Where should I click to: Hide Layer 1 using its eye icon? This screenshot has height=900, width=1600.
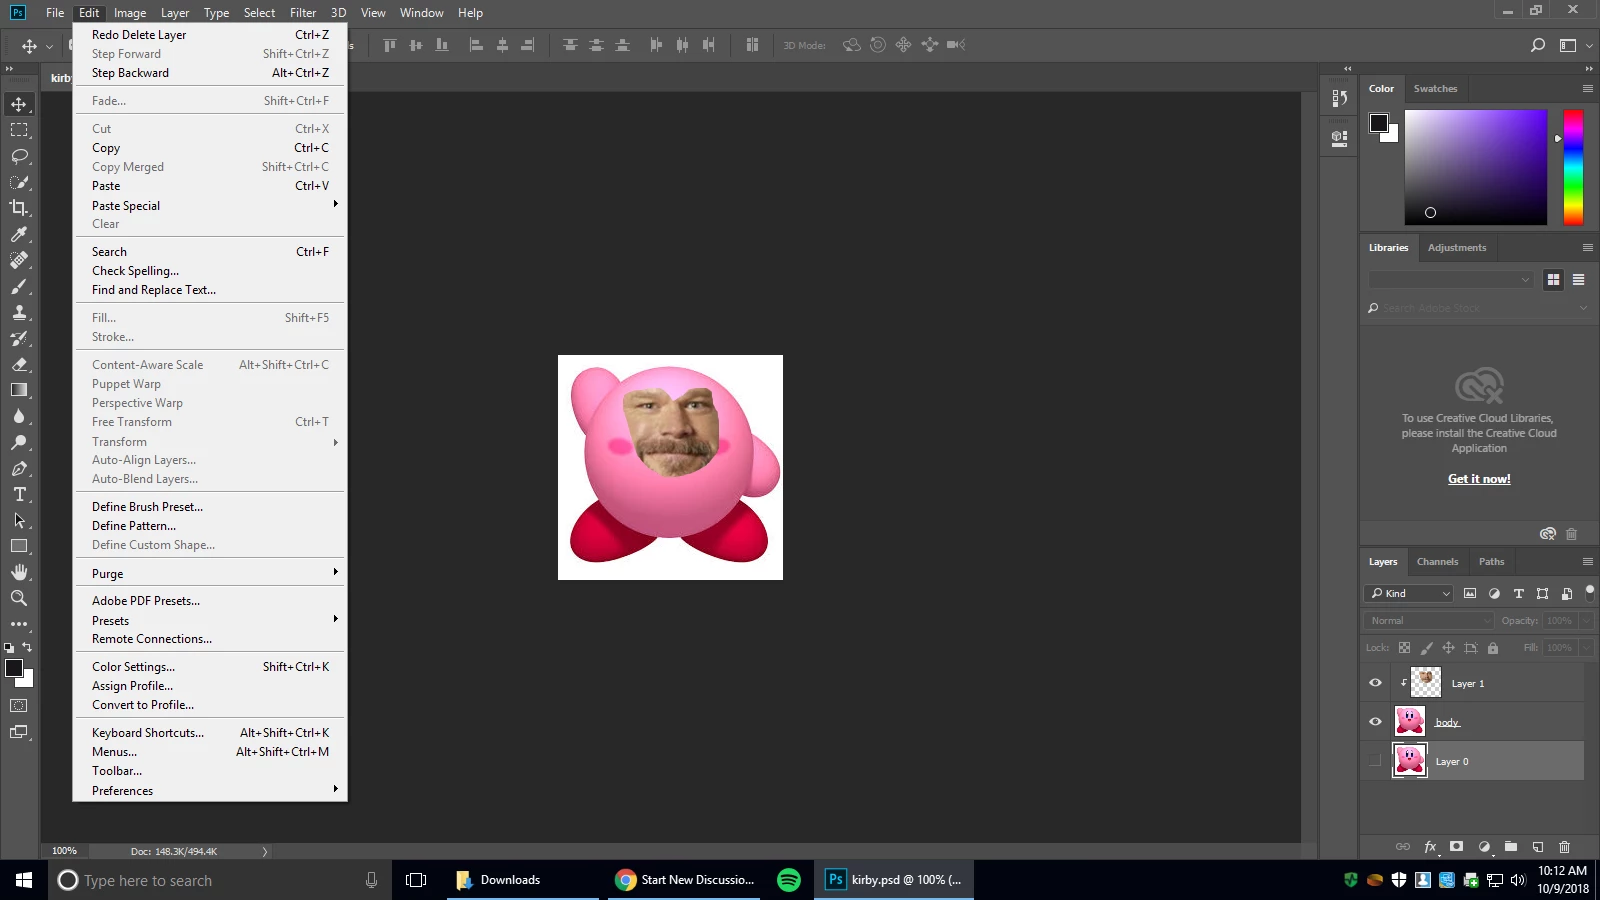point(1375,683)
